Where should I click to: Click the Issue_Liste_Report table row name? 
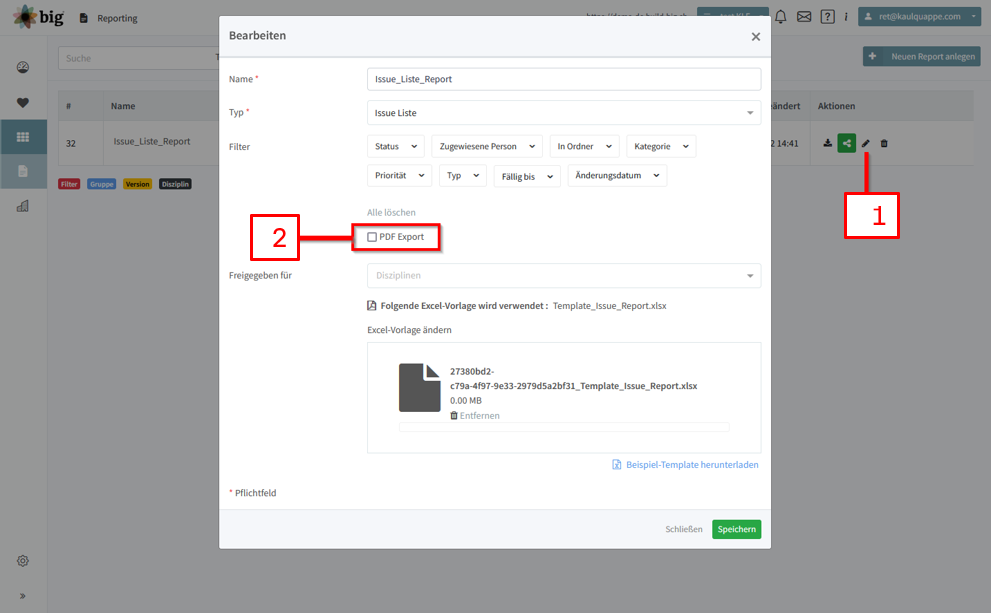tap(152, 142)
